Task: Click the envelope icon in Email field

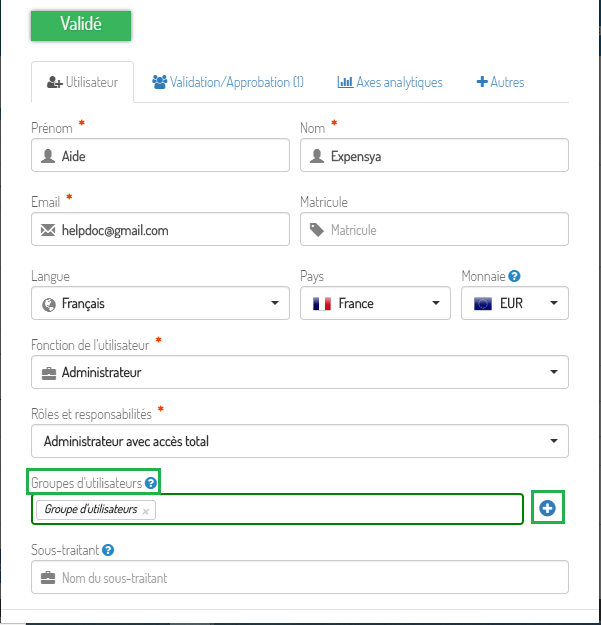Action: tap(48, 230)
